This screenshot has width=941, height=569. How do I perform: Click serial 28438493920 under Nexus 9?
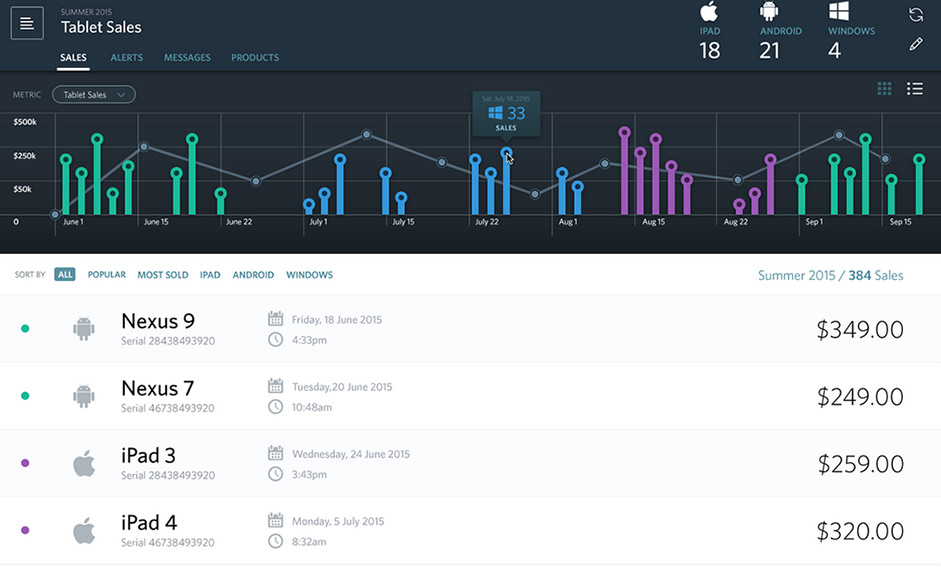click(x=168, y=341)
